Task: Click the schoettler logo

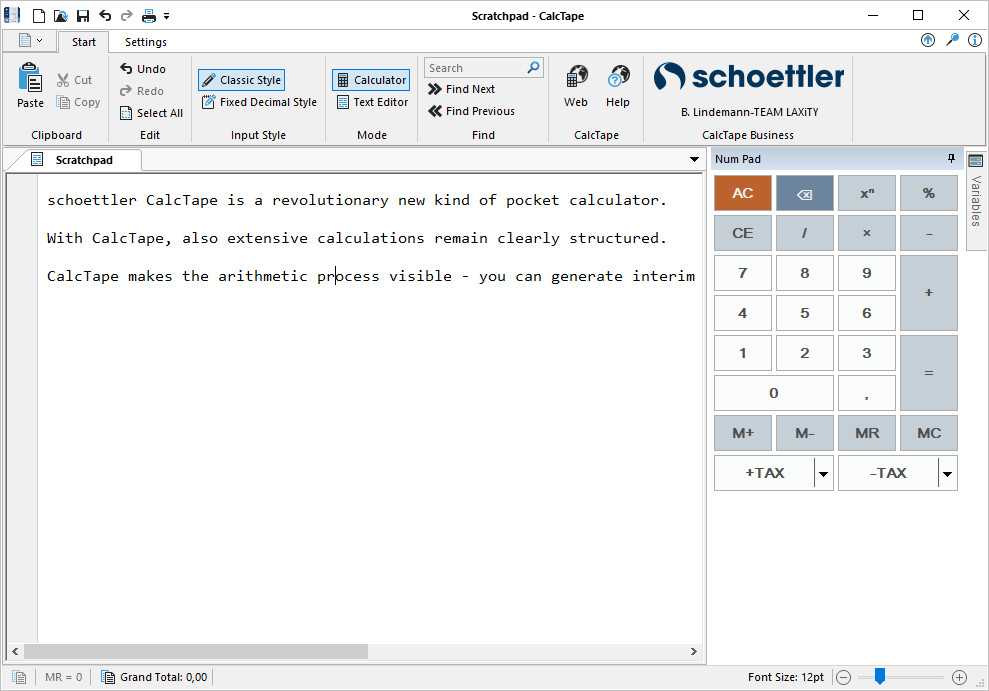Action: [749, 77]
